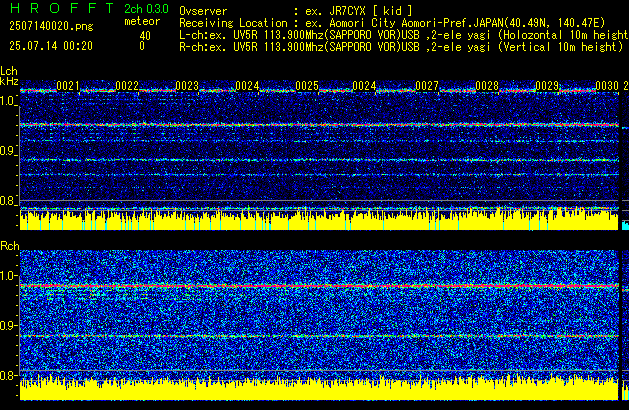Click the 0023 time marker

point(187,85)
